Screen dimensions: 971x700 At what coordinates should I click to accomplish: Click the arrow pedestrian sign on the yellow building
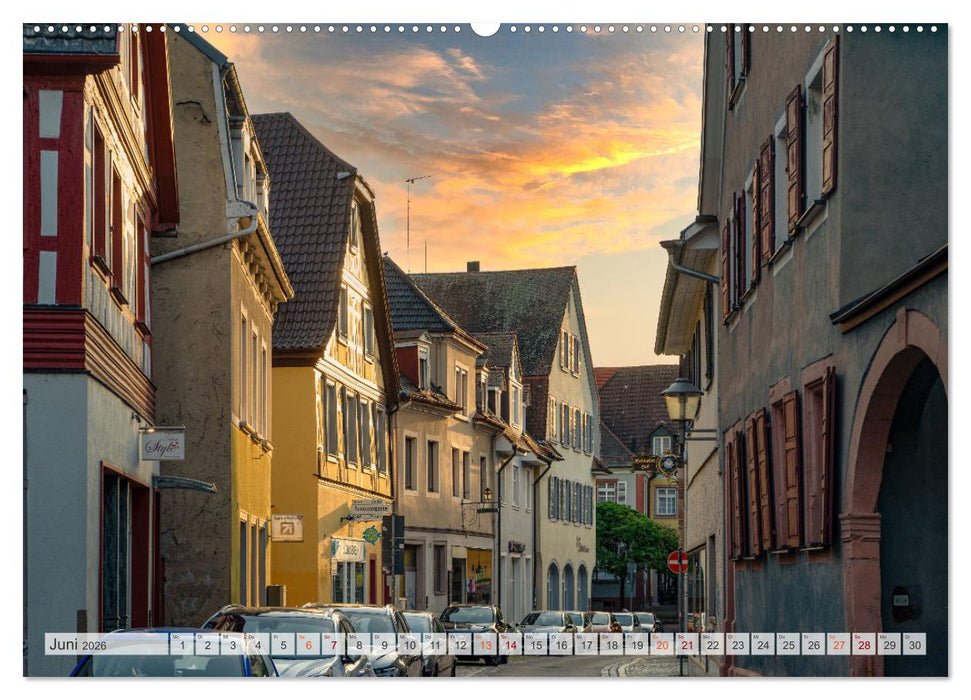click(x=287, y=528)
